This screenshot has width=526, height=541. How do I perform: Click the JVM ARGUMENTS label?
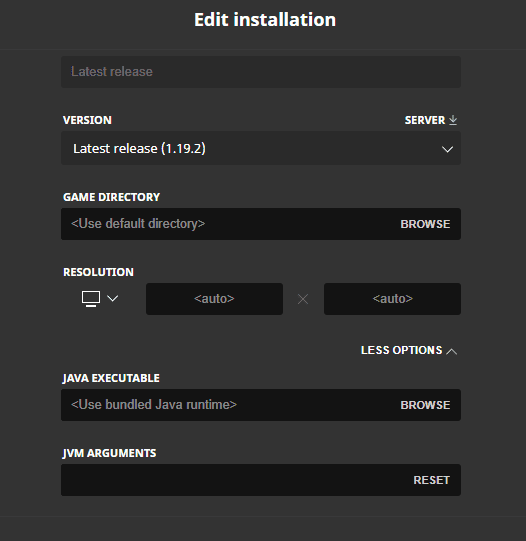[x=109, y=453]
